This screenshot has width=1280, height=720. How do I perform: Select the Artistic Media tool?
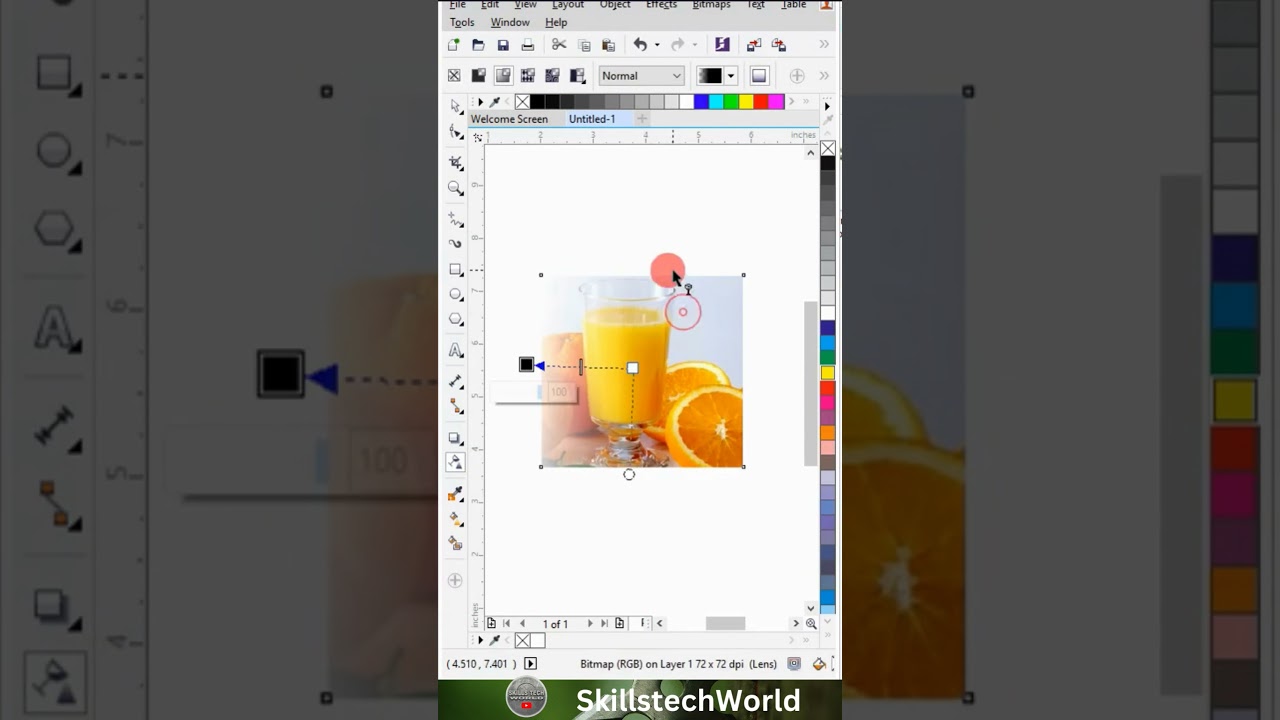pos(456,244)
